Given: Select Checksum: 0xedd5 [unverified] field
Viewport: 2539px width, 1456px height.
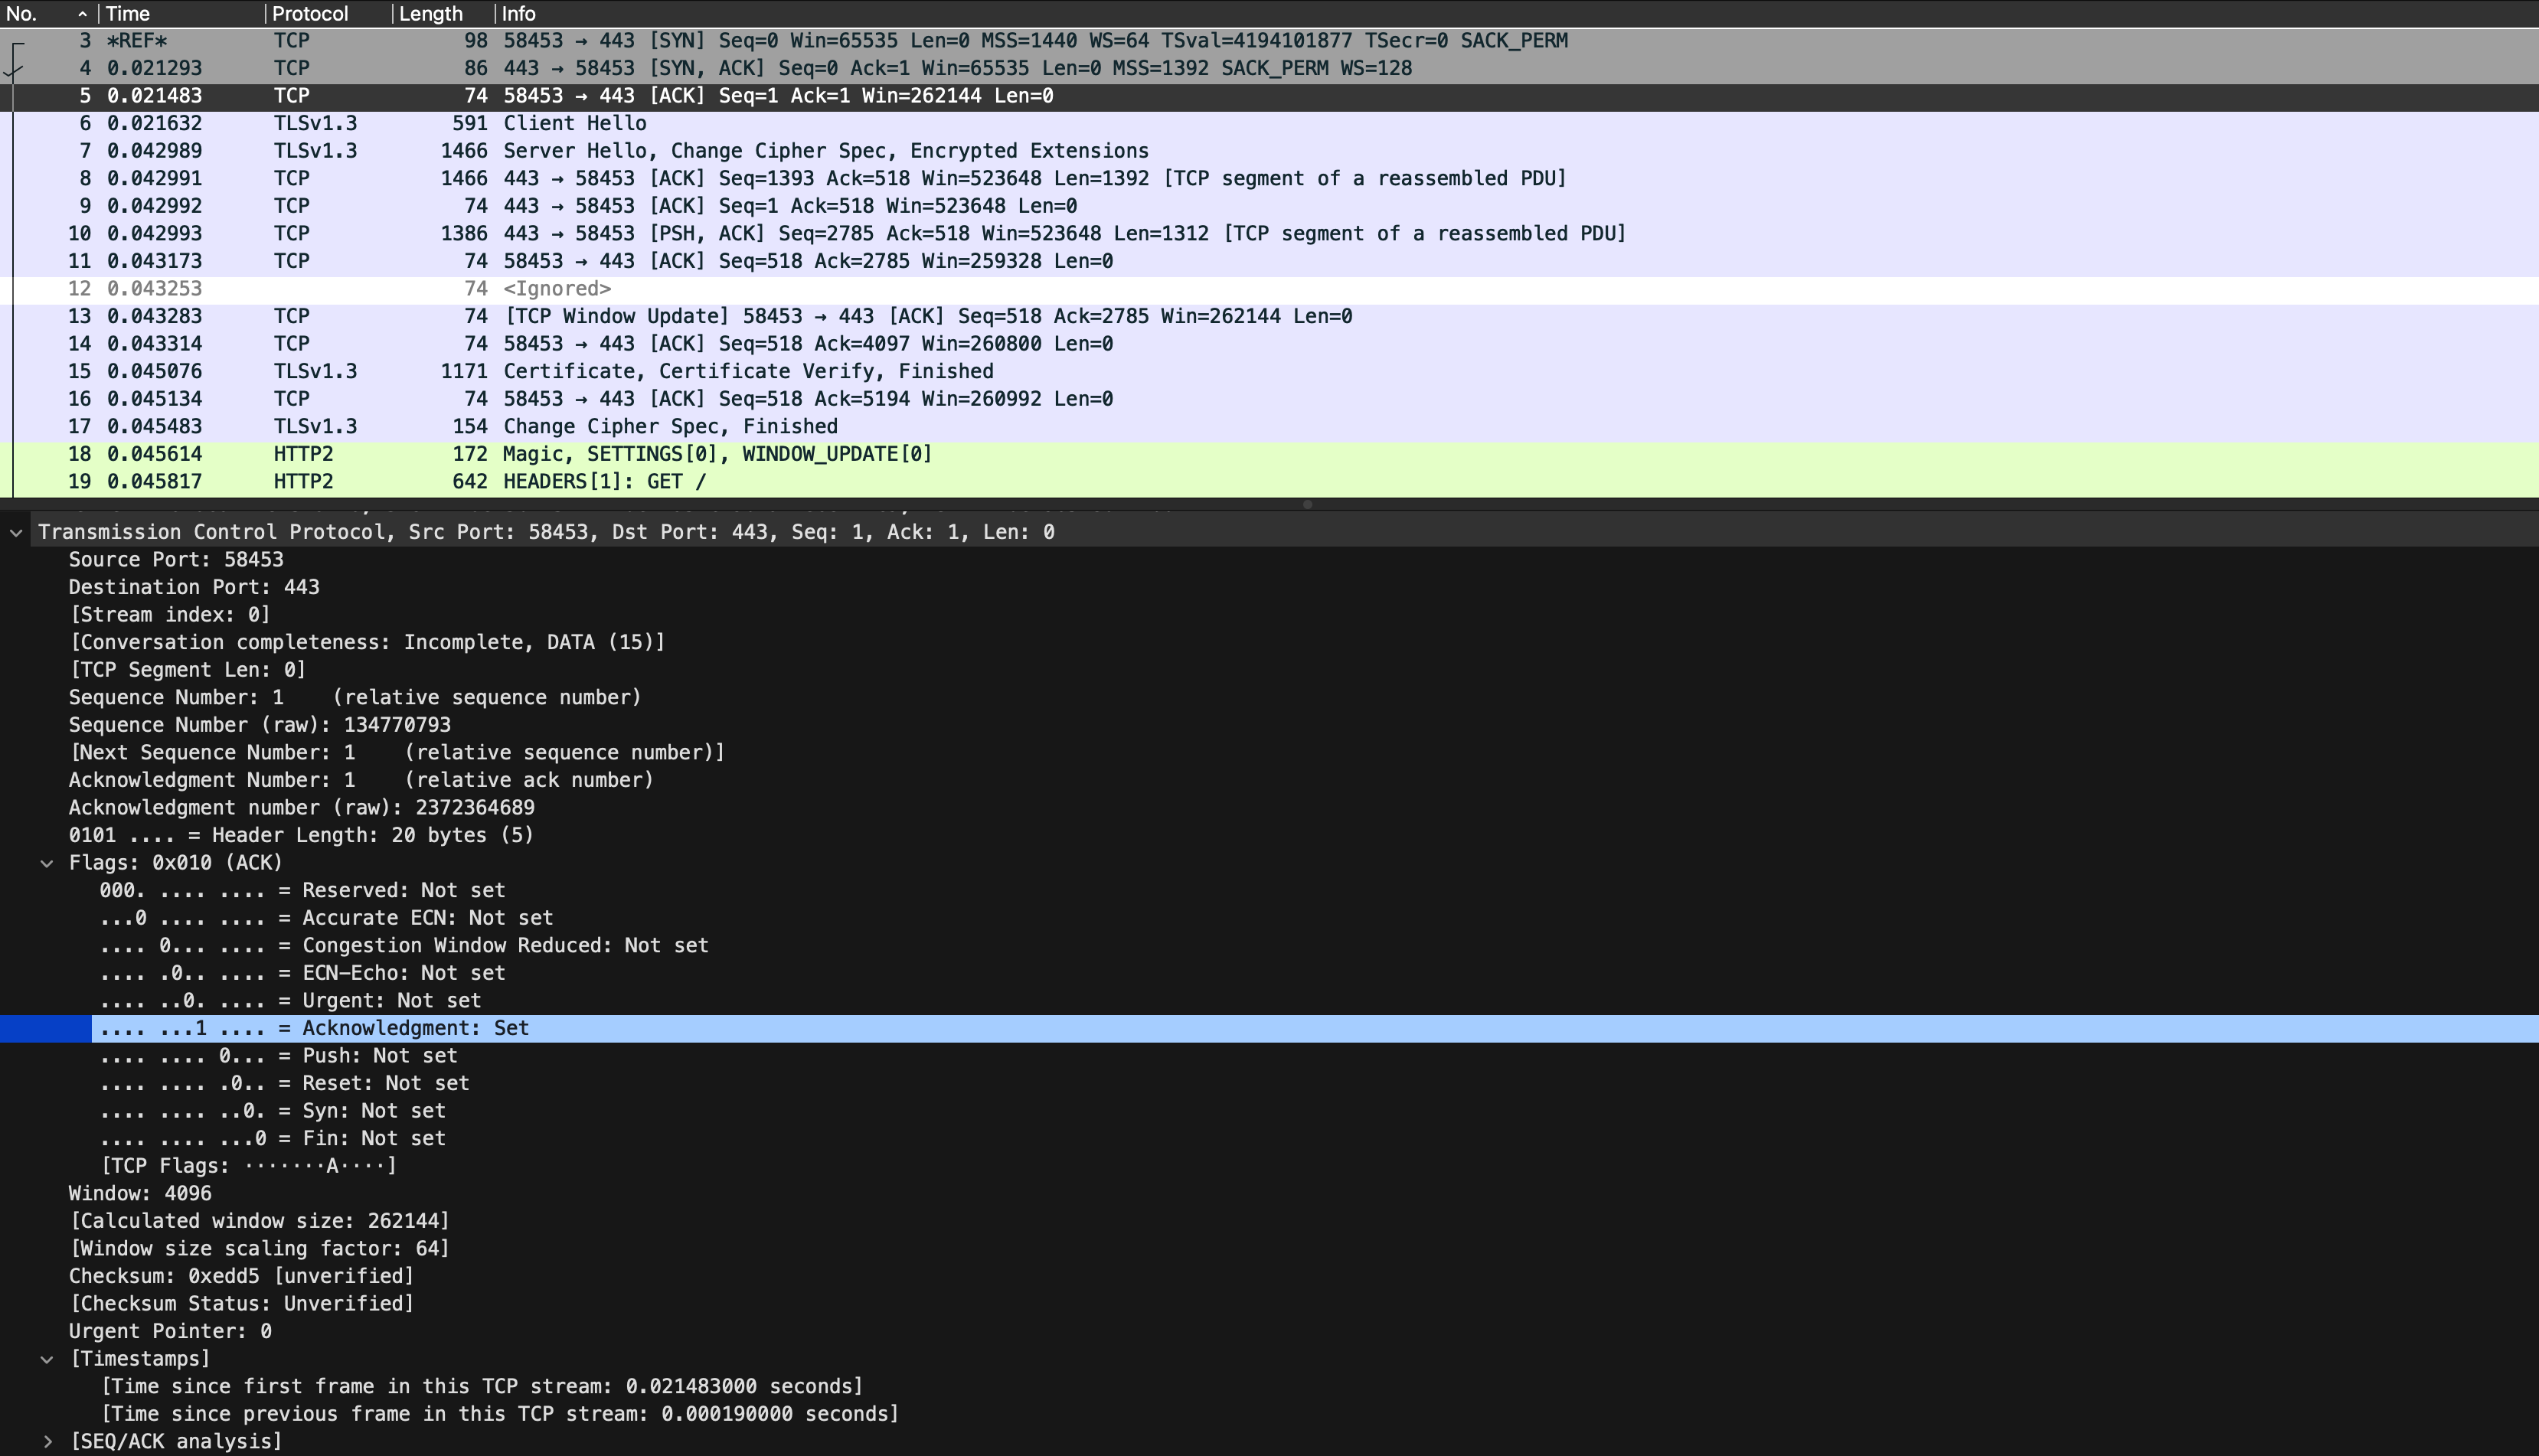Looking at the screenshot, I should point(241,1277).
